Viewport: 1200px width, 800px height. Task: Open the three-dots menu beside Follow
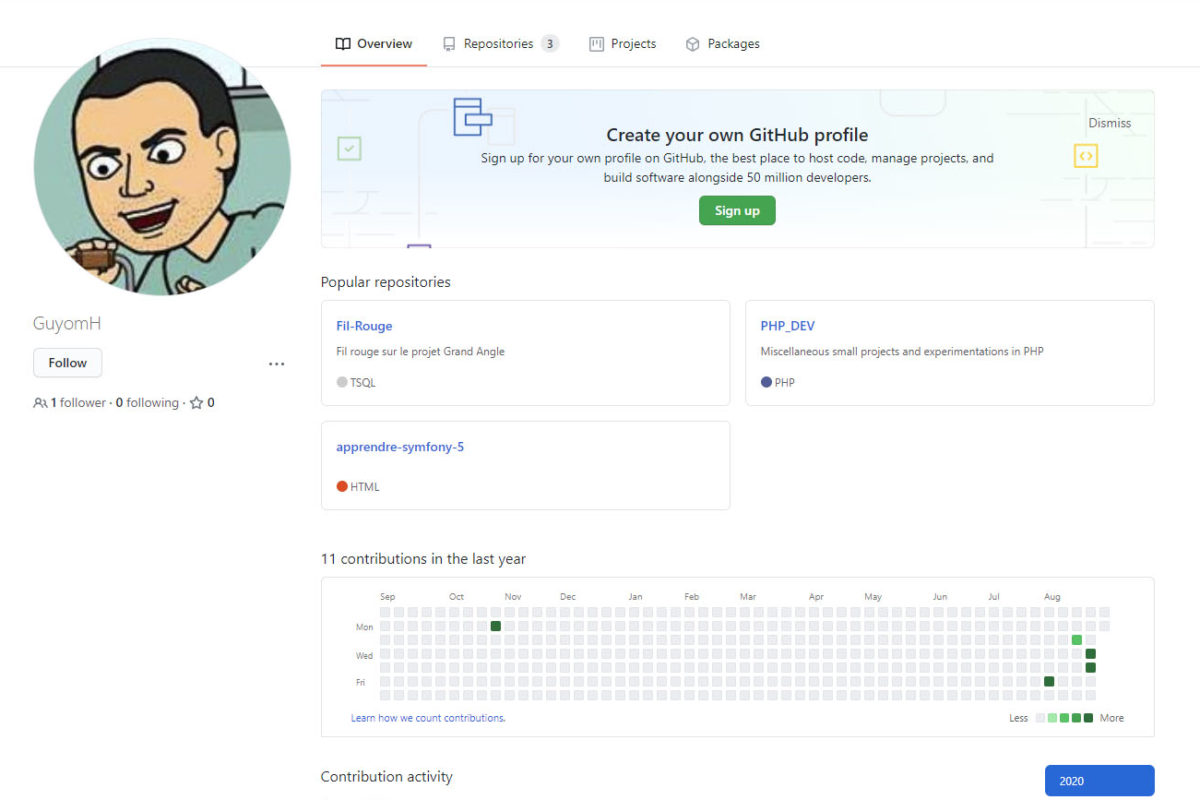(277, 364)
